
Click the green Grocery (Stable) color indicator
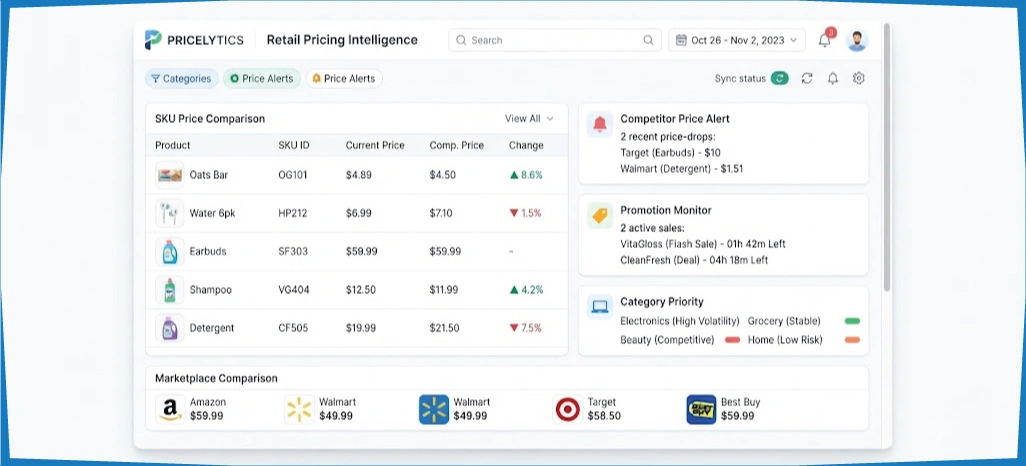click(x=852, y=321)
